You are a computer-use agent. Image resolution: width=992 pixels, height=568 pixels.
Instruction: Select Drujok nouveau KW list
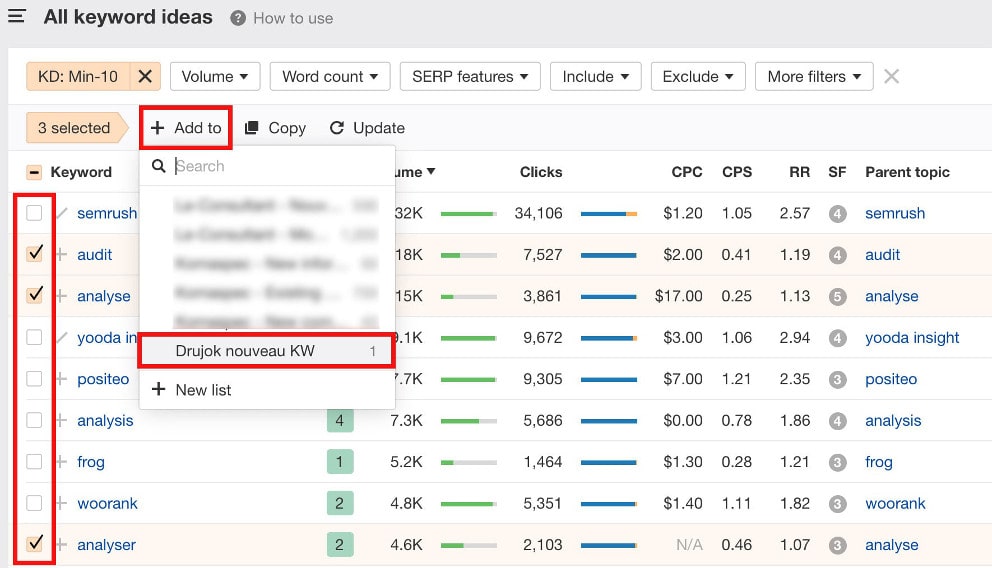[x=266, y=351]
